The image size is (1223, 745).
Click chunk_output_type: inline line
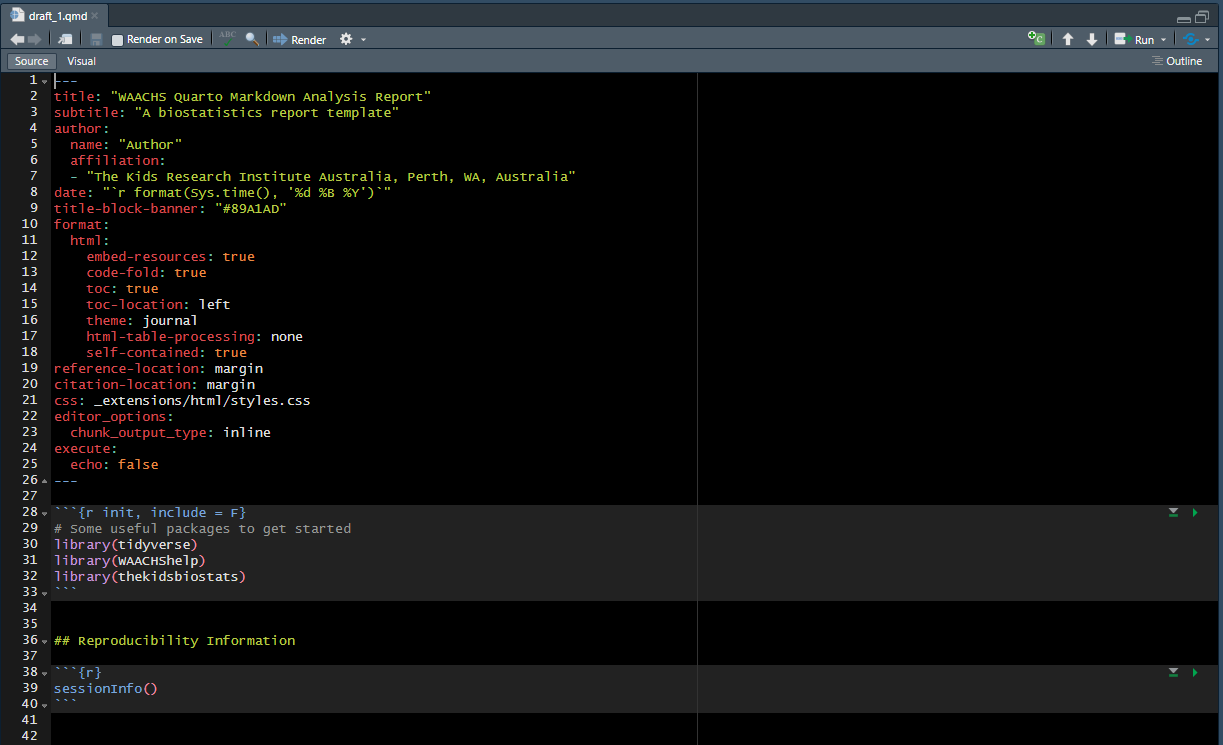[170, 432]
